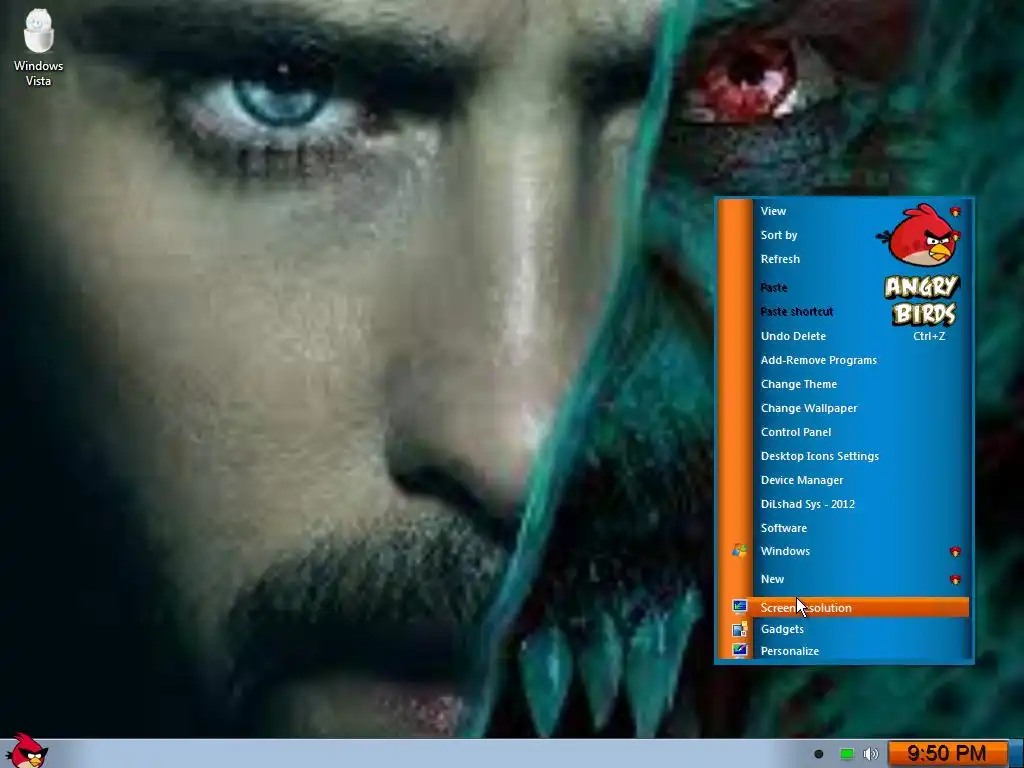Image resolution: width=1024 pixels, height=768 pixels.
Task: Click the Personalize menu icon
Action: coord(739,650)
